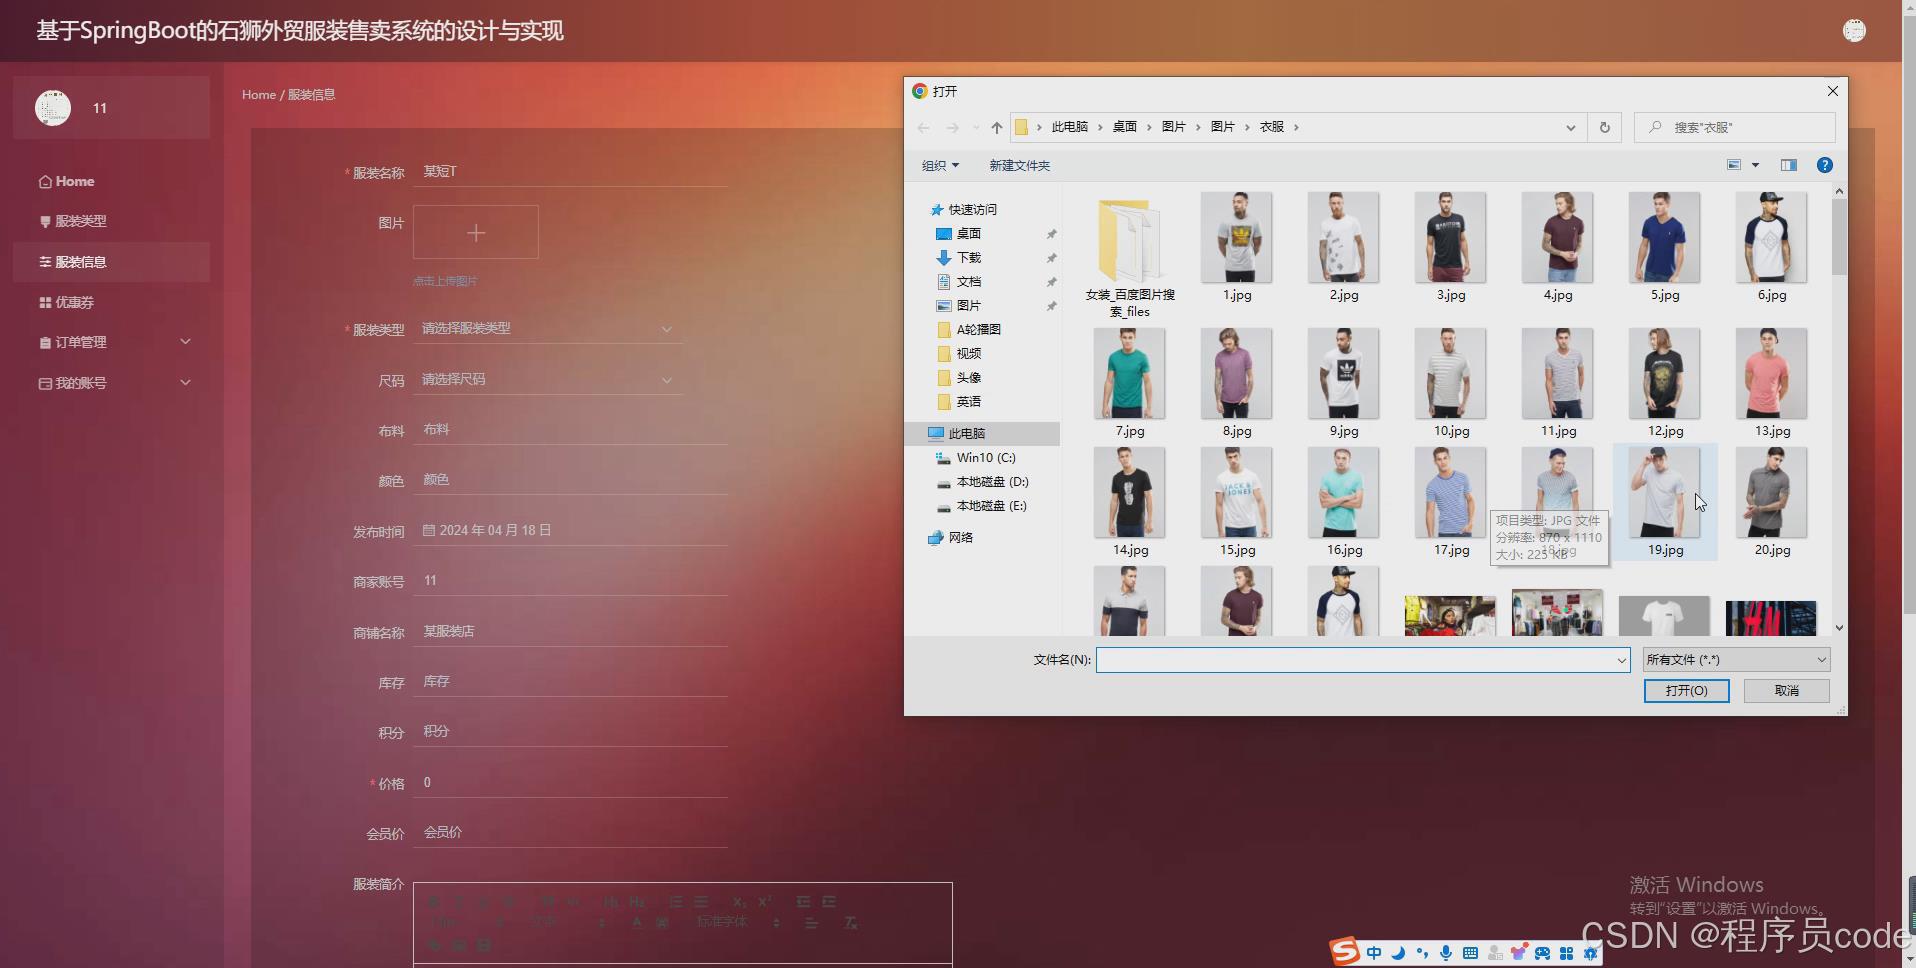Click the Sogou input method logo
The height and width of the screenshot is (968, 1916).
[1345, 952]
